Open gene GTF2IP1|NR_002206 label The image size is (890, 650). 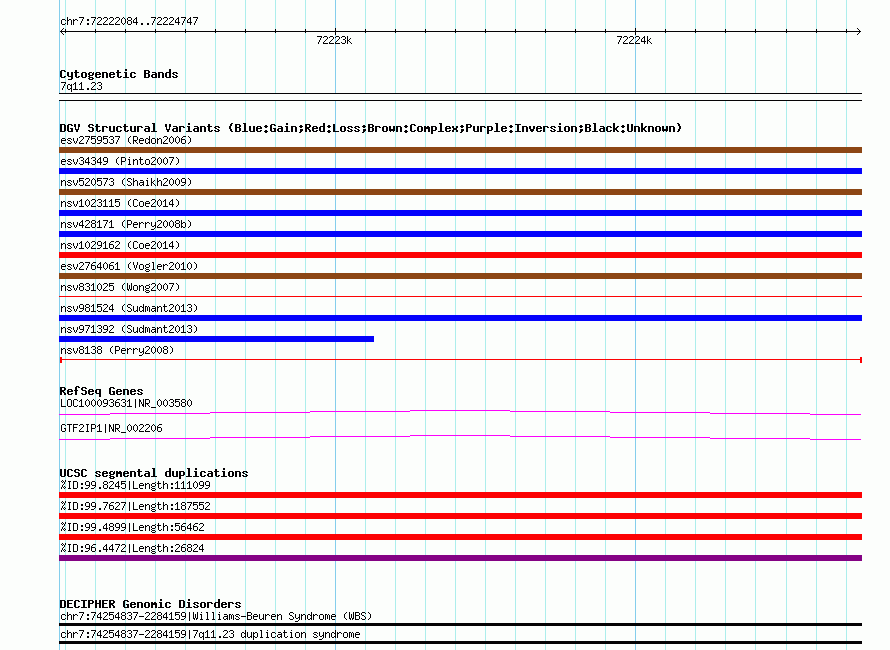click(111, 428)
